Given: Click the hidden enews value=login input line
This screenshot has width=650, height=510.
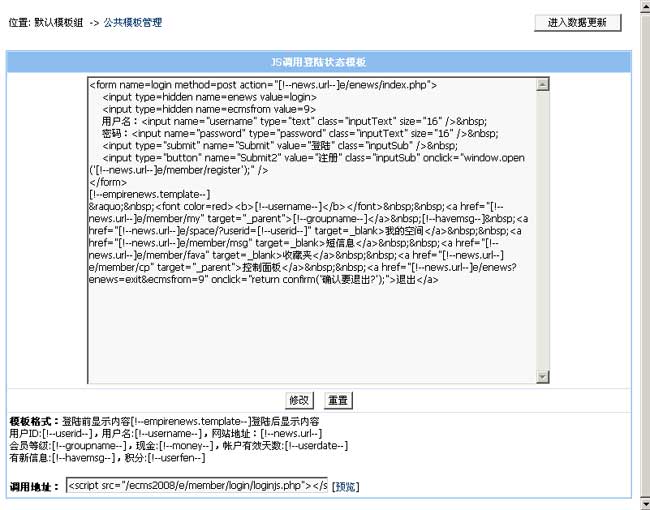Looking at the screenshot, I should 200,97.
